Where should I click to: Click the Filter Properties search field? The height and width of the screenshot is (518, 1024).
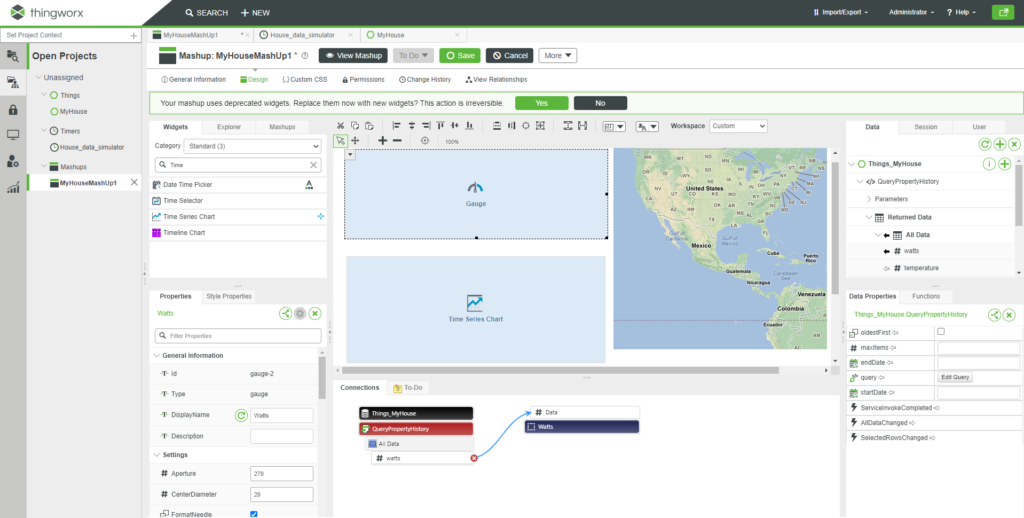pos(238,336)
